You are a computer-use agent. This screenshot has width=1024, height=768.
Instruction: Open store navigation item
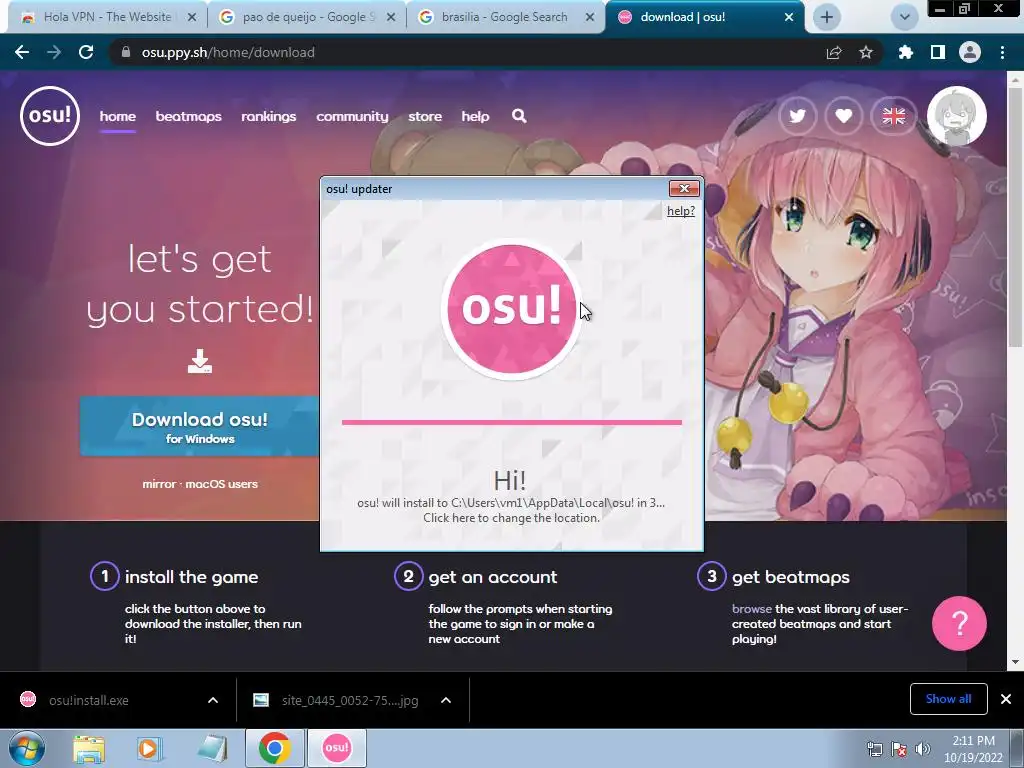pyautogui.click(x=425, y=116)
